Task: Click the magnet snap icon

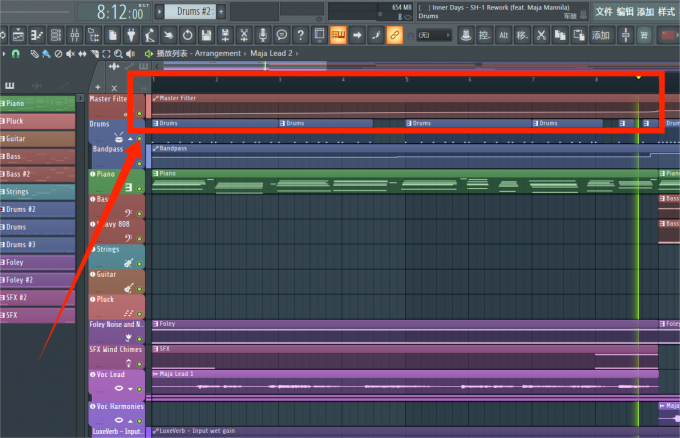Action: 17,53
